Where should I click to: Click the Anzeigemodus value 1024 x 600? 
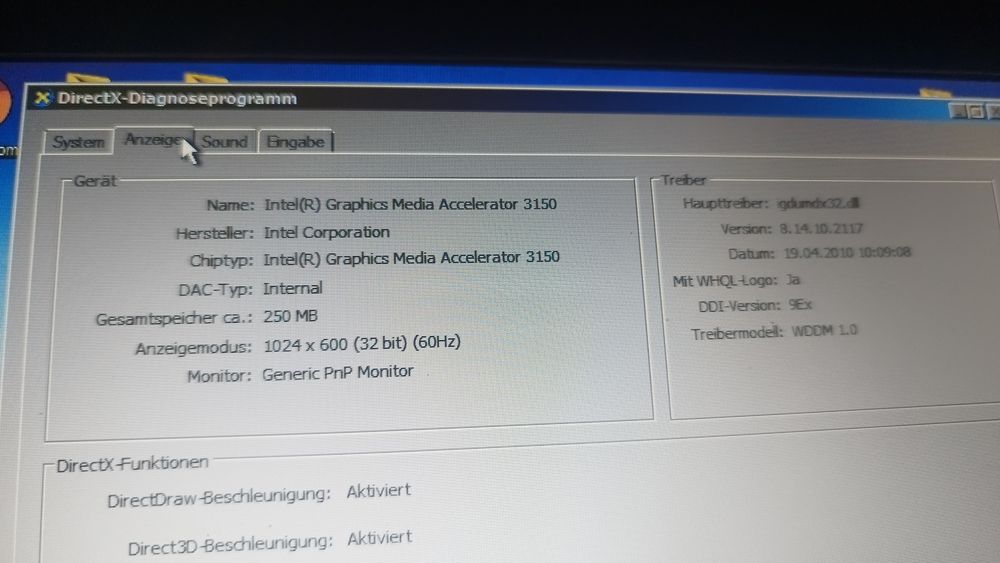coord(362,344)
